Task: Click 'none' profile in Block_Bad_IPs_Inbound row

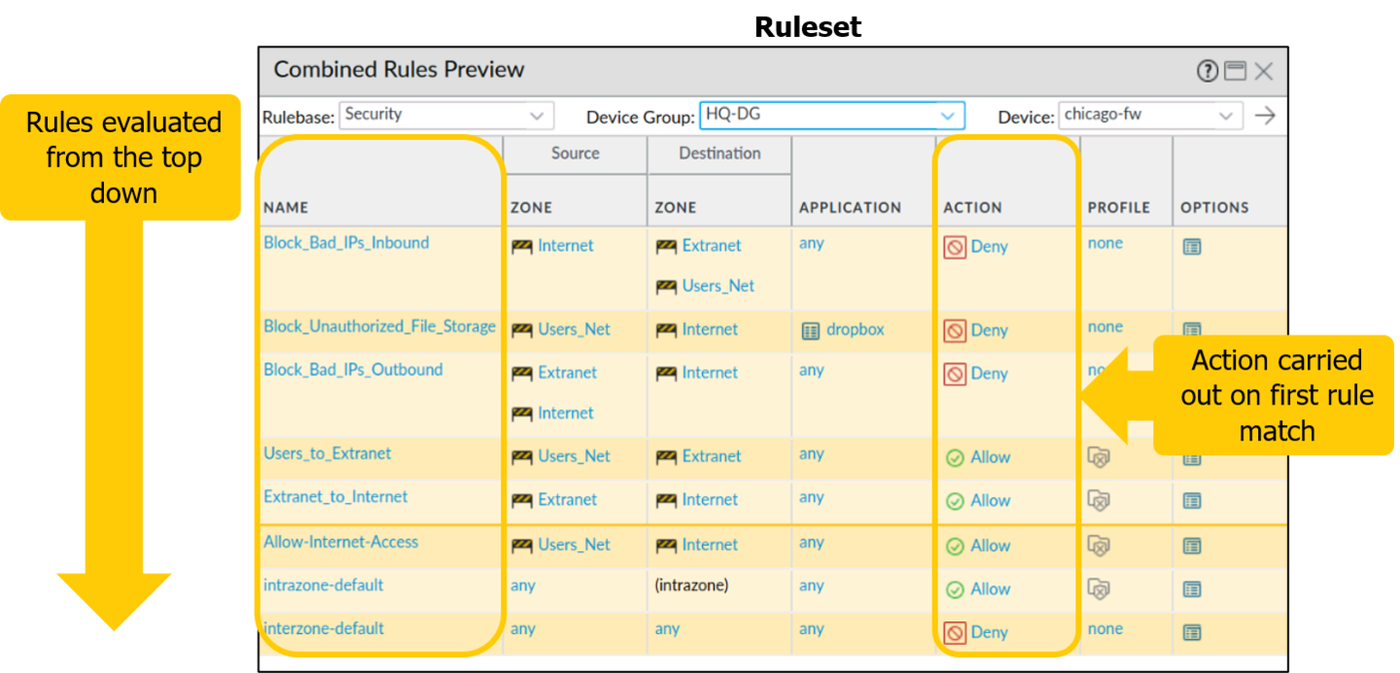Action: click(1105, 243)
